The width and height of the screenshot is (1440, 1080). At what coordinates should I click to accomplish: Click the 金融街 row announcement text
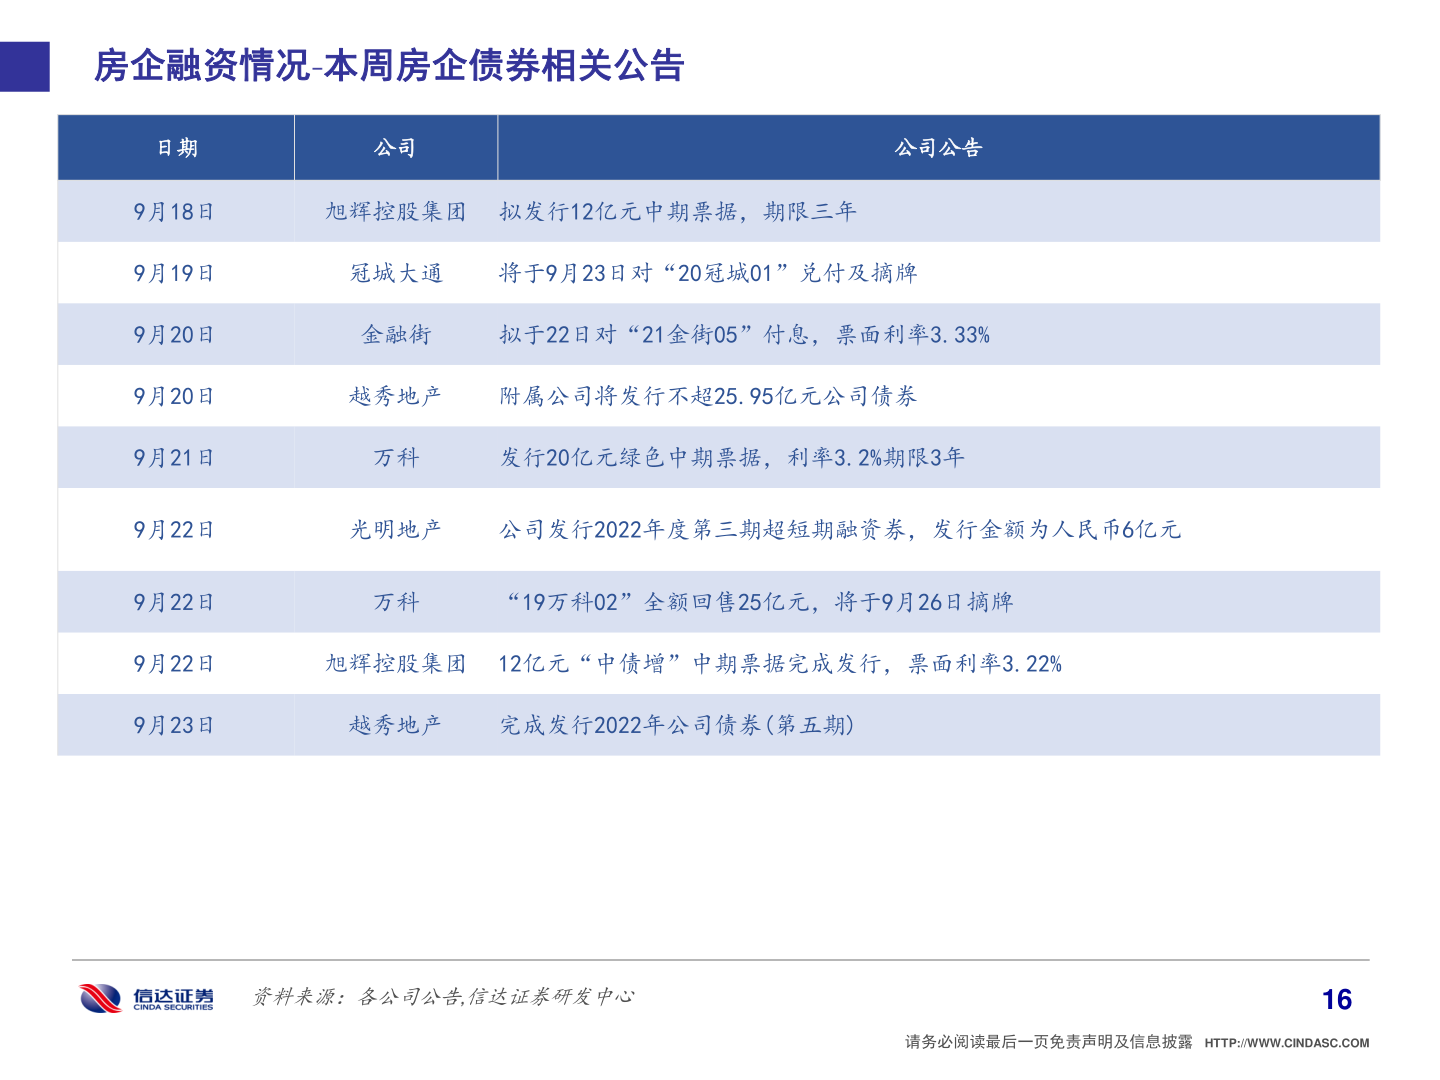tap(745, 335)
